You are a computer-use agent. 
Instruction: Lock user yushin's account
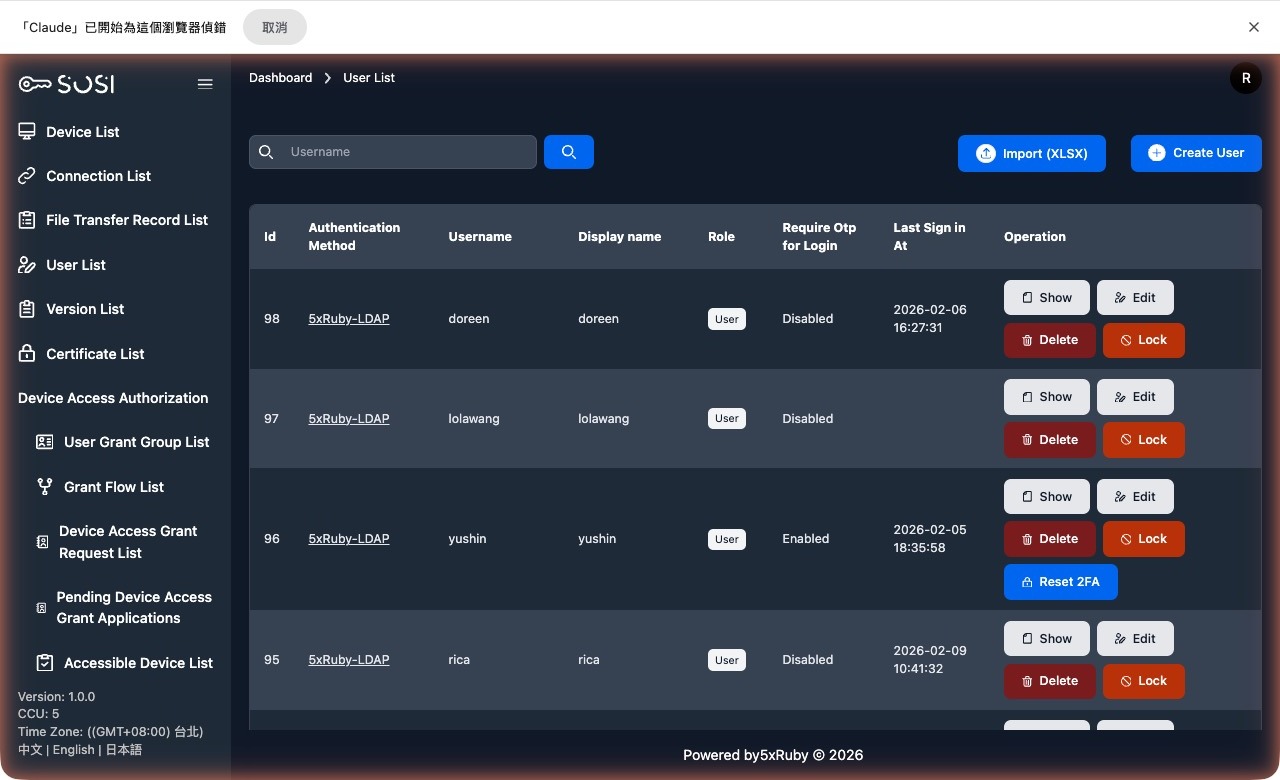1143,539
